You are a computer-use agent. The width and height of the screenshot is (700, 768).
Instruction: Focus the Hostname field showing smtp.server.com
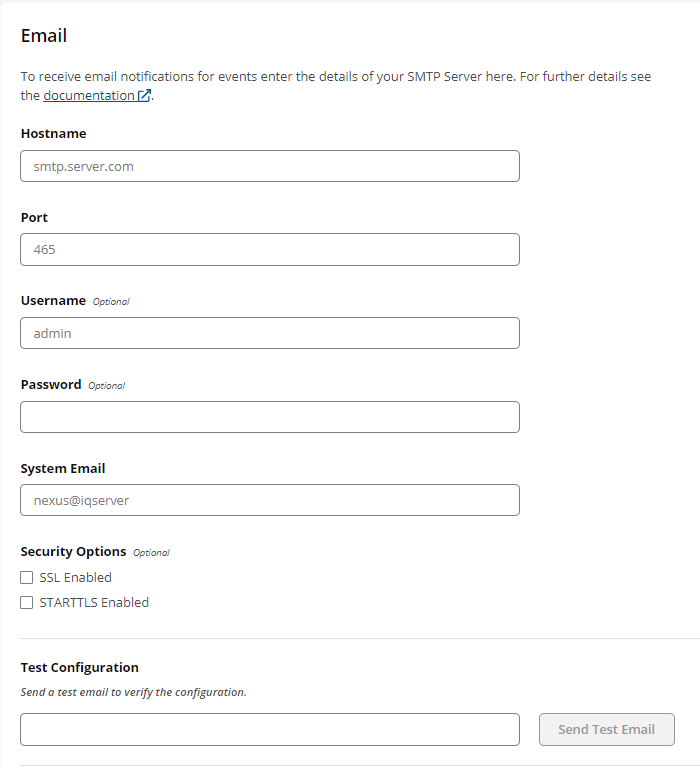coord(270,166)
